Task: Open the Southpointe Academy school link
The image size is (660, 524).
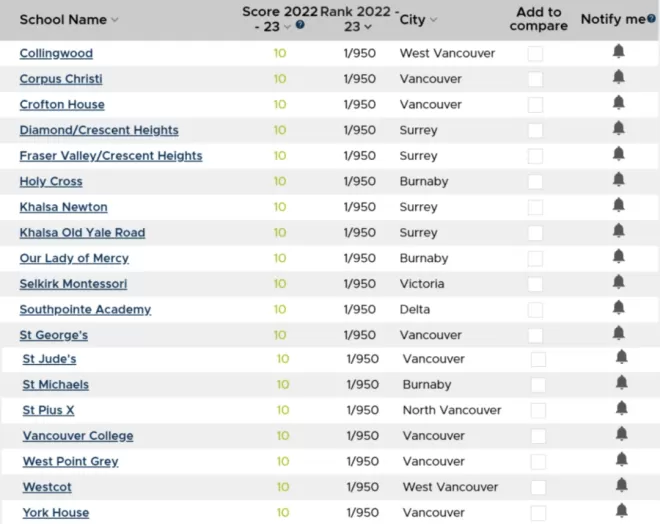Action: pyautogui.click(x=85, y=310)
